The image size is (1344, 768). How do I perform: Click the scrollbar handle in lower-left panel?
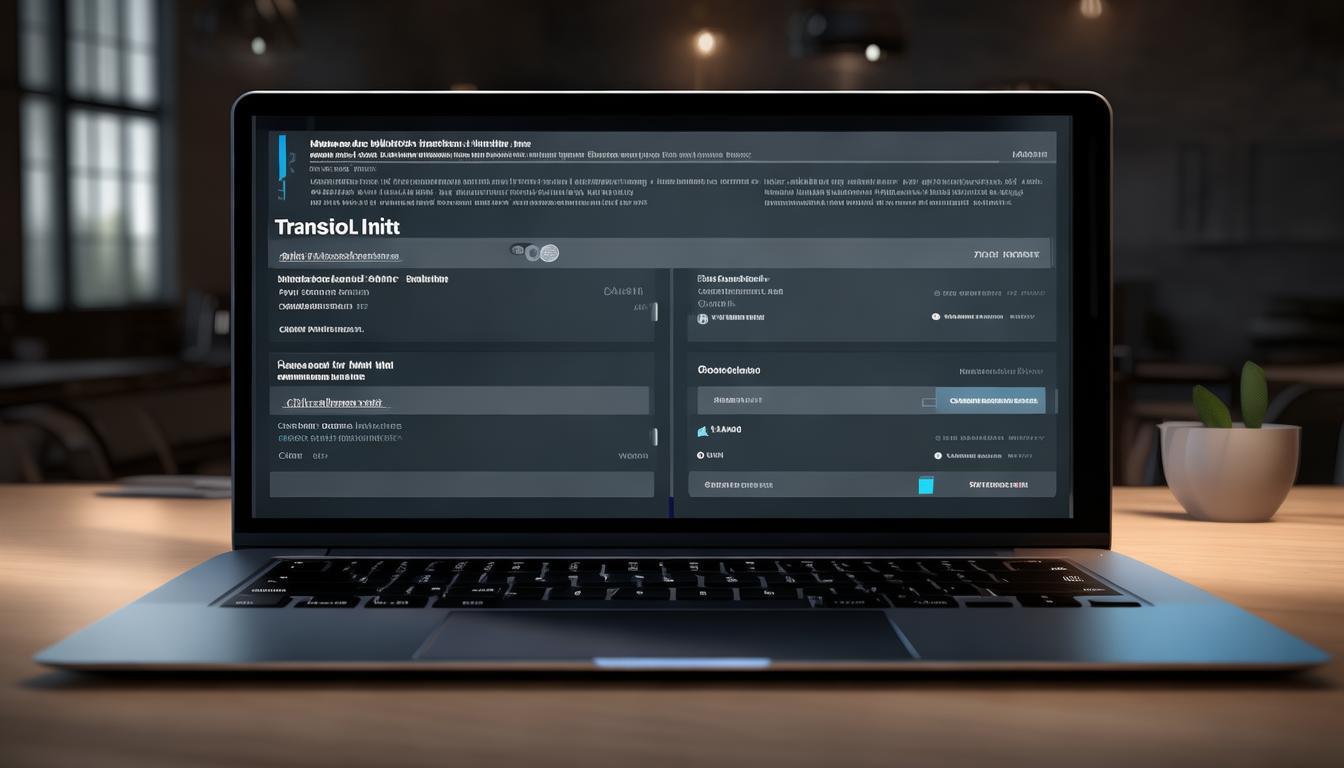pyautogui.click(x=655, y=436)
